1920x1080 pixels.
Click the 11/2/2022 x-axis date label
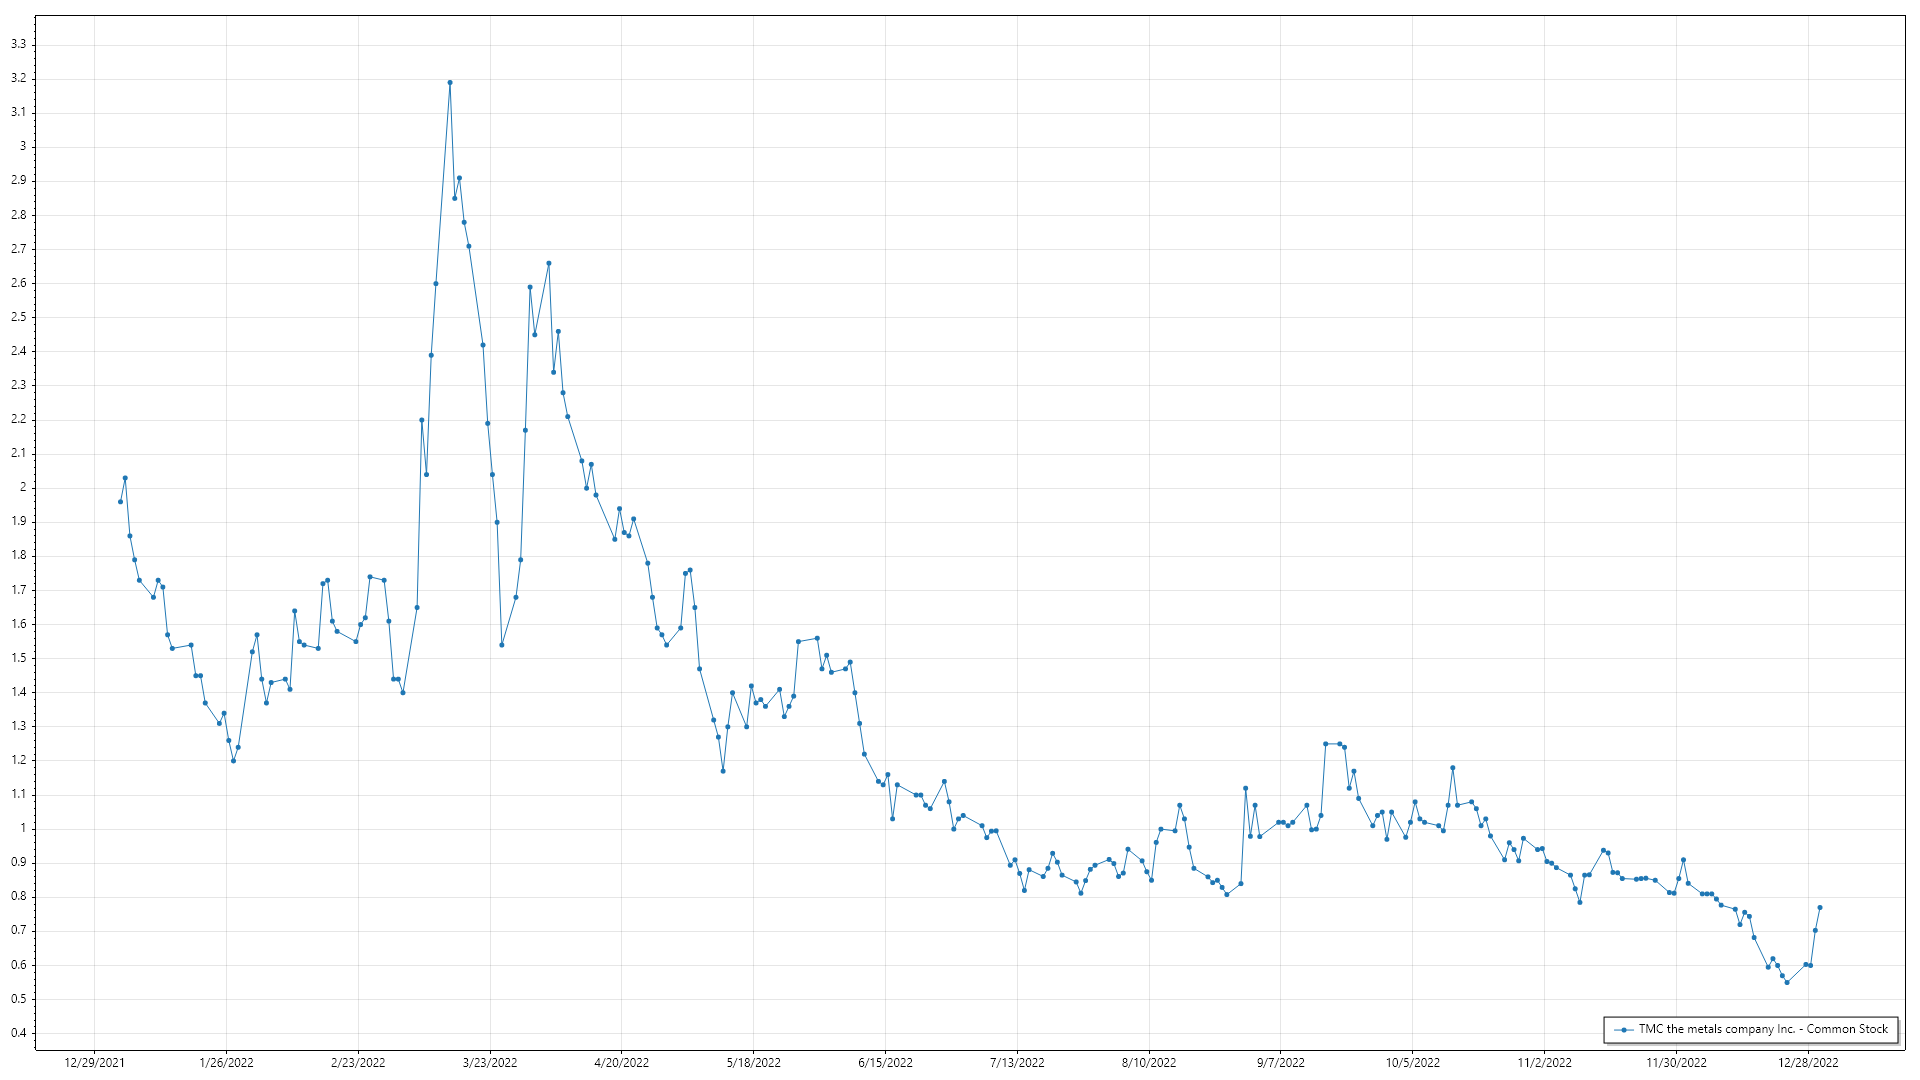tap(1544, 1063)
